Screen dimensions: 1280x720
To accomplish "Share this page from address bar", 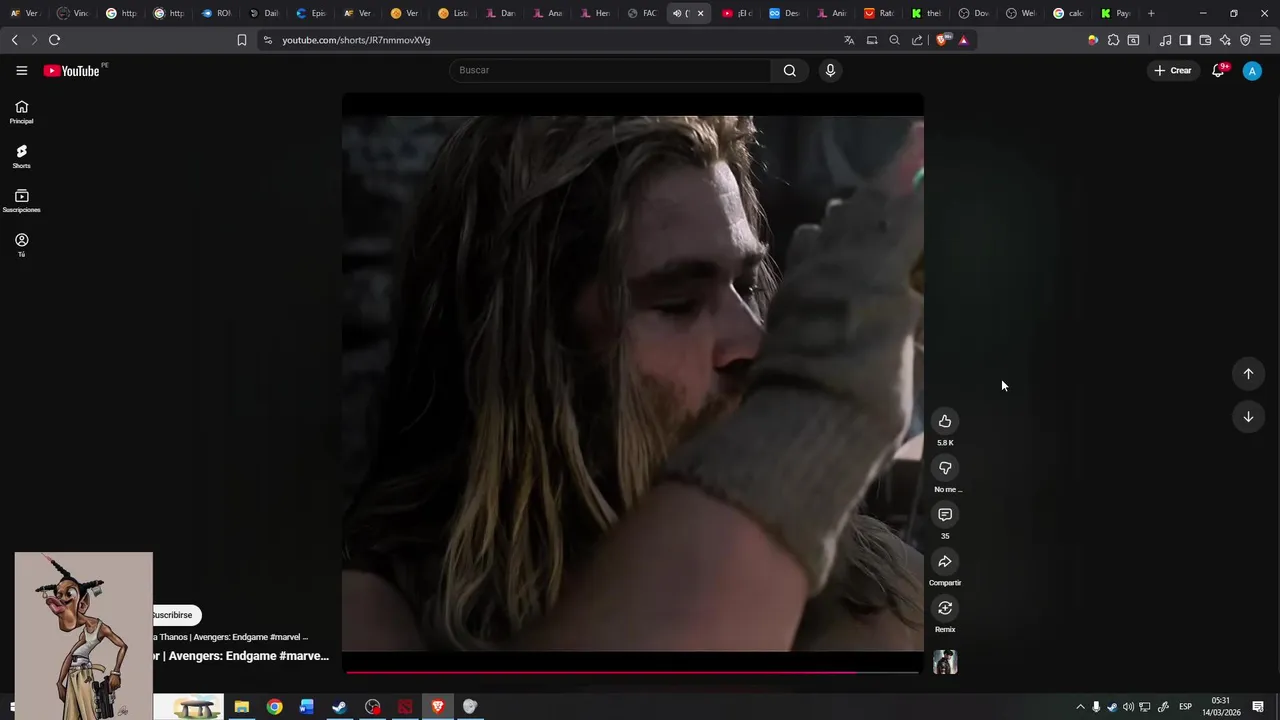I will pyautogui.click(x=917, y=40).
